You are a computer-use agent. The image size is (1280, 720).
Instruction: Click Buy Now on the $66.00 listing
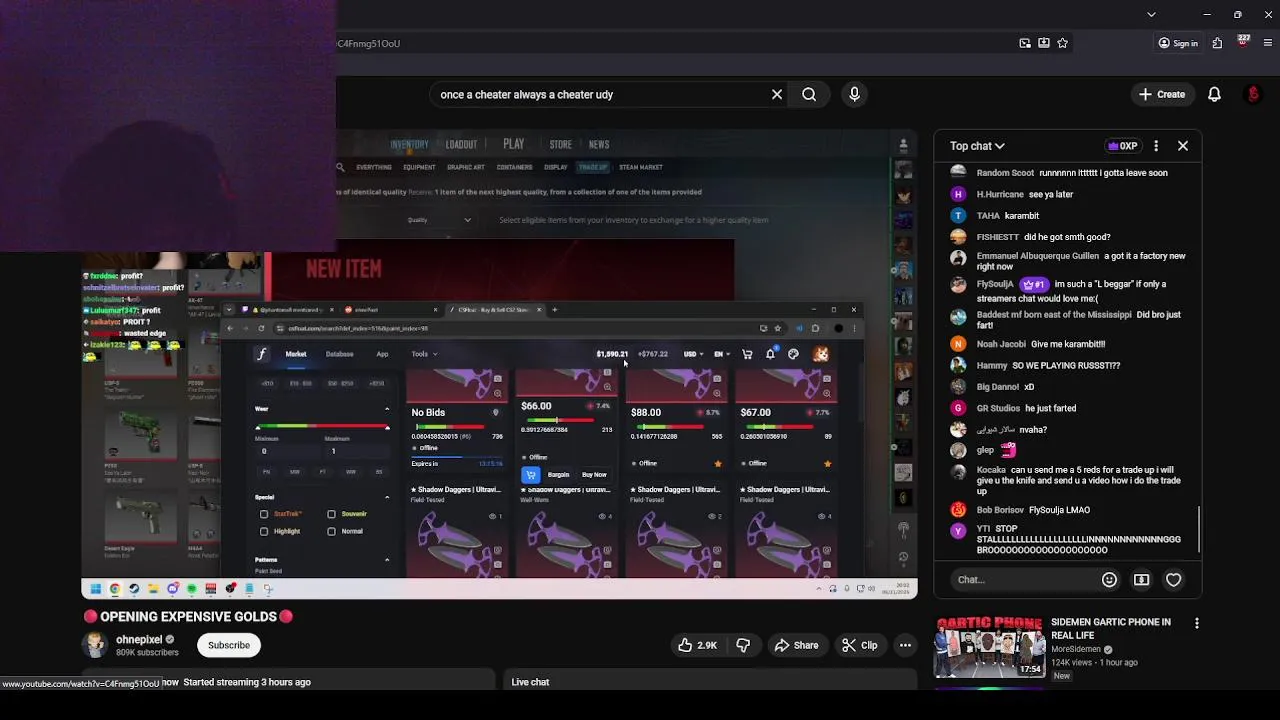pos(594,475)
